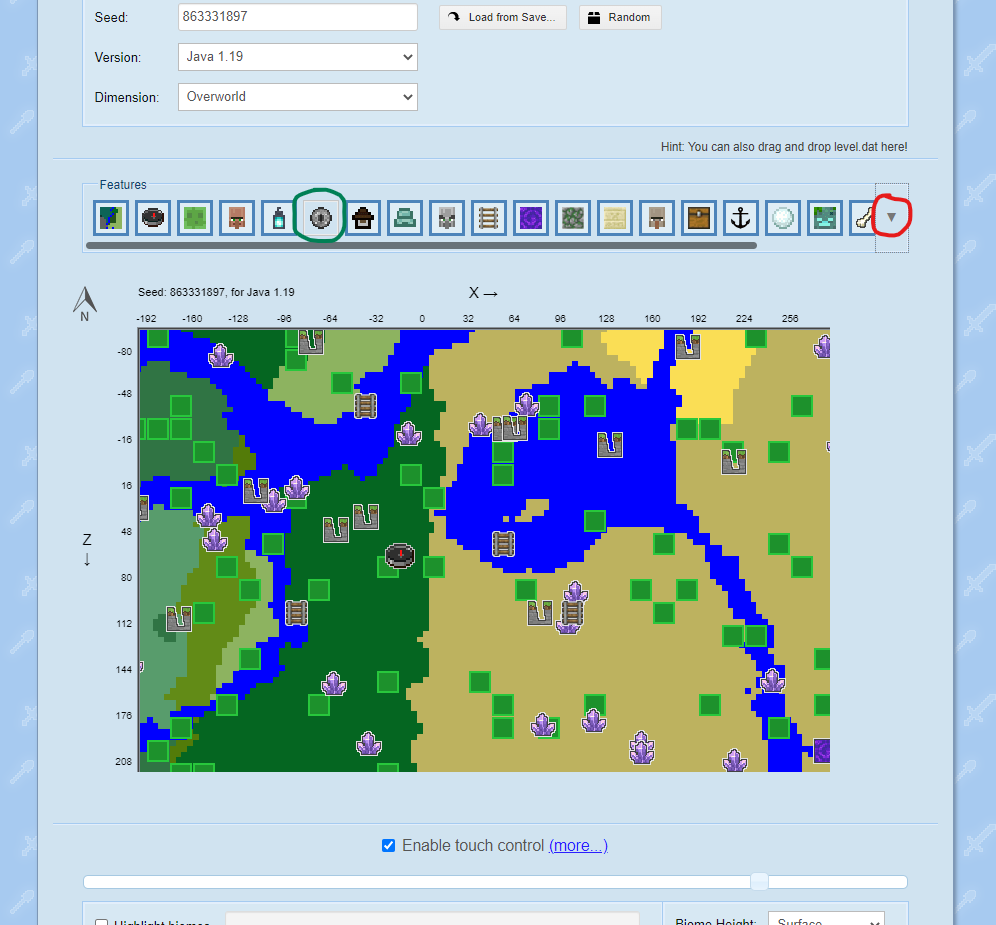Image resolution: width=996 pixels, height=925 pixels.
Task: Open the Dimension dropdown showing Overworld
Action: click(x=297, y=97)
